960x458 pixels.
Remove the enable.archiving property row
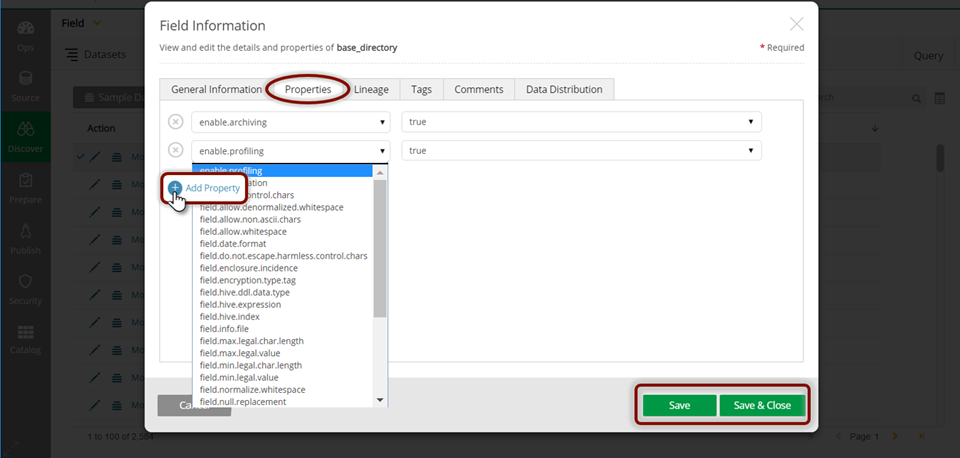click(175, 122)
